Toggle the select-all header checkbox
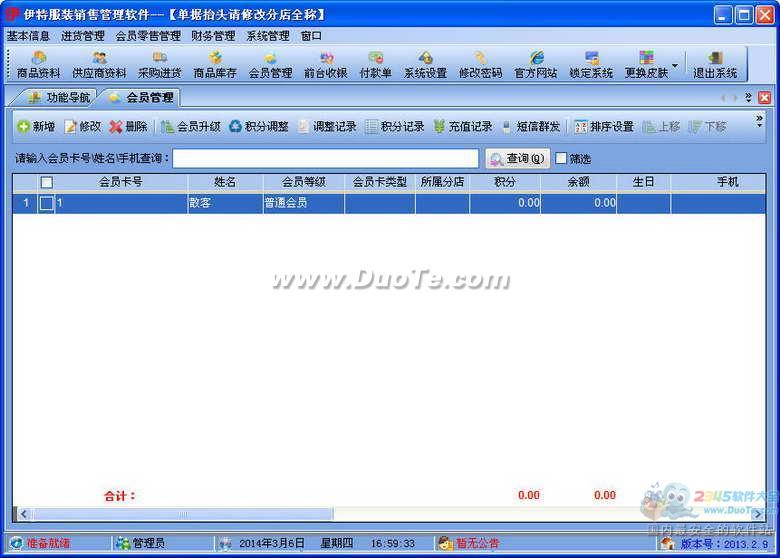The image size is (780, 558). click(x=46, y=182)
